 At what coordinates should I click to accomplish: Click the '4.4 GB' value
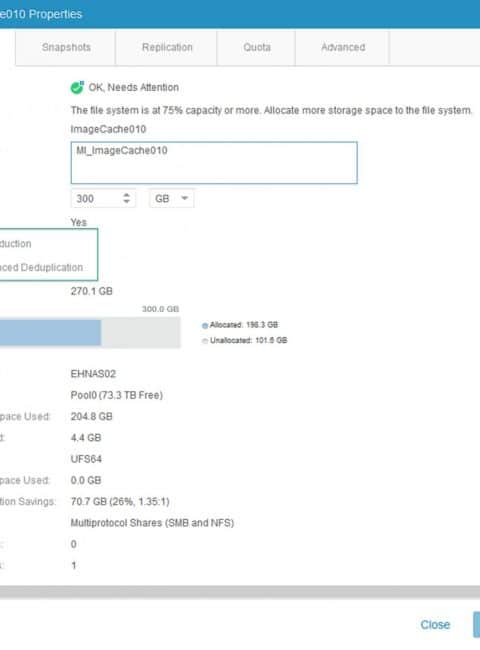86,438
